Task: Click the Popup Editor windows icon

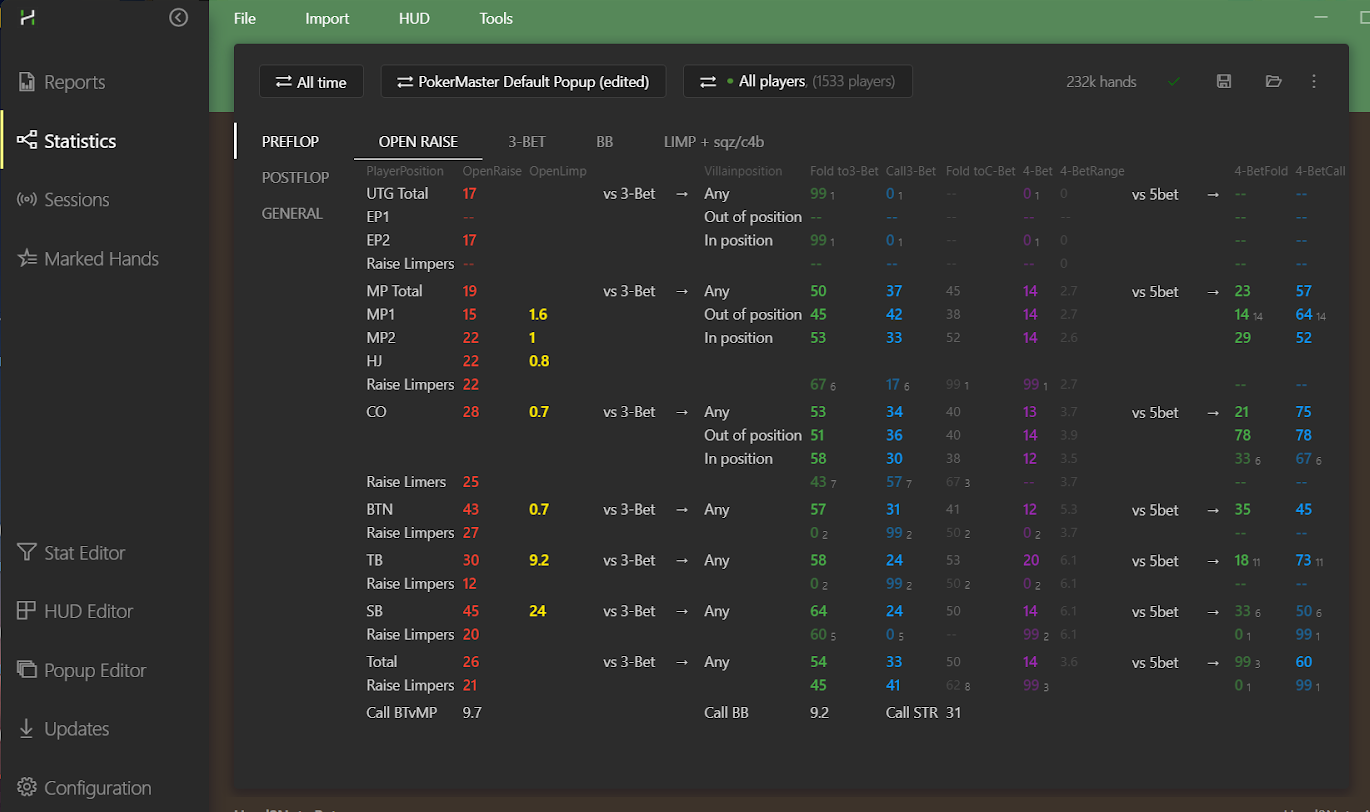Action: (27, 670)
